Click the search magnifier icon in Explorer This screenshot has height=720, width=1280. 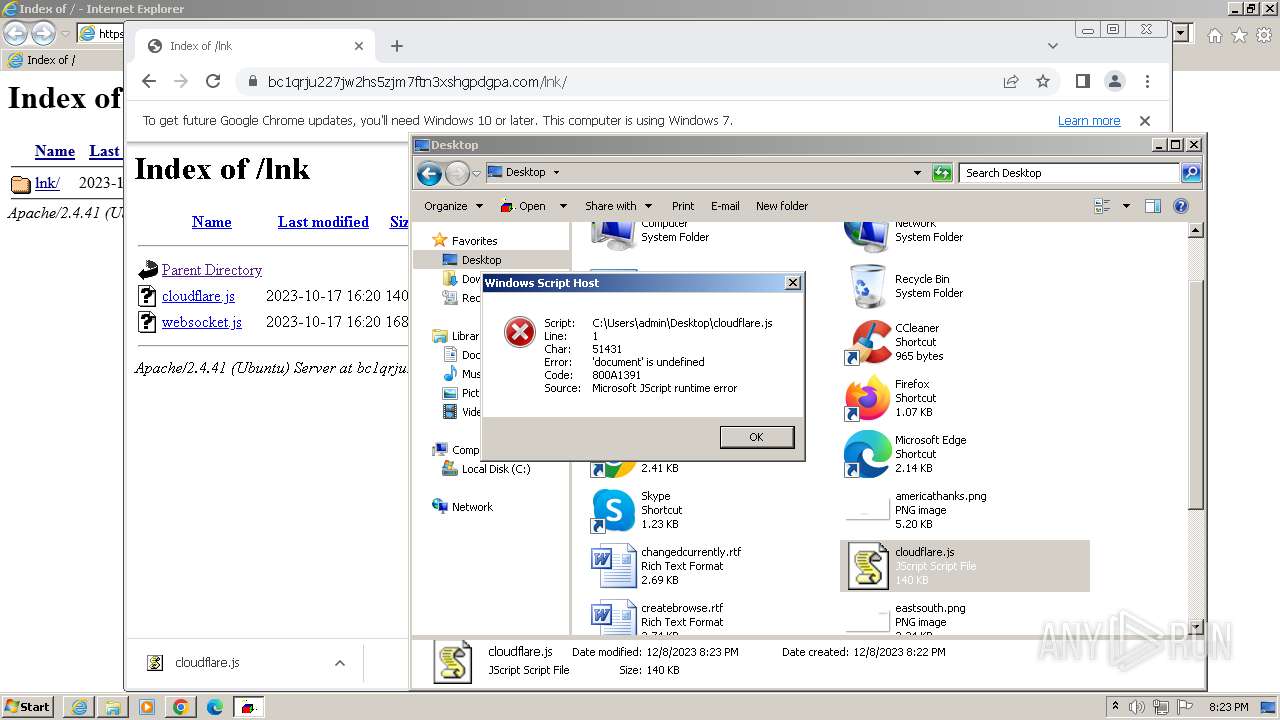tap(1190, 173)
